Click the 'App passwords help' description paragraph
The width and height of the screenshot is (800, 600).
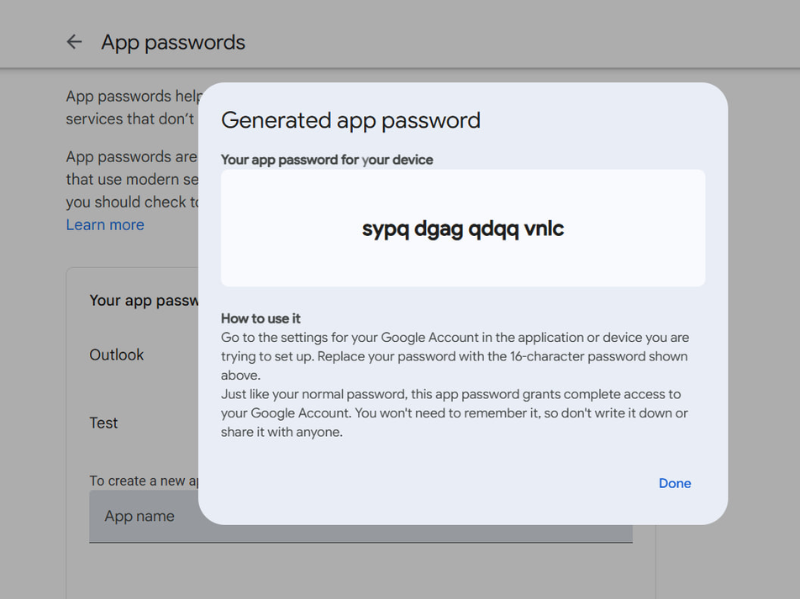click(x=130, y=107)
